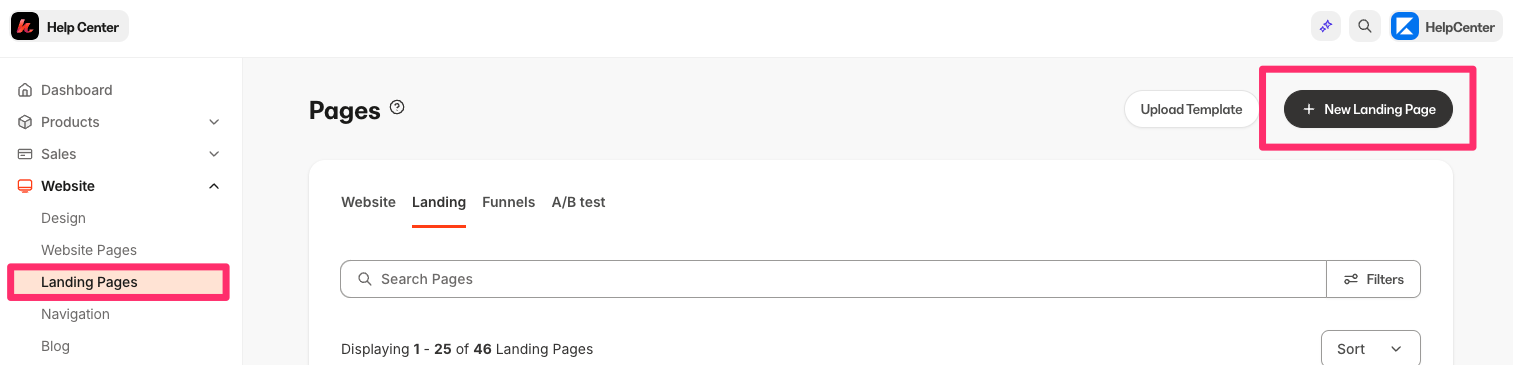Open the HelpCenter account avatar icon

[x=1405, y=26]
